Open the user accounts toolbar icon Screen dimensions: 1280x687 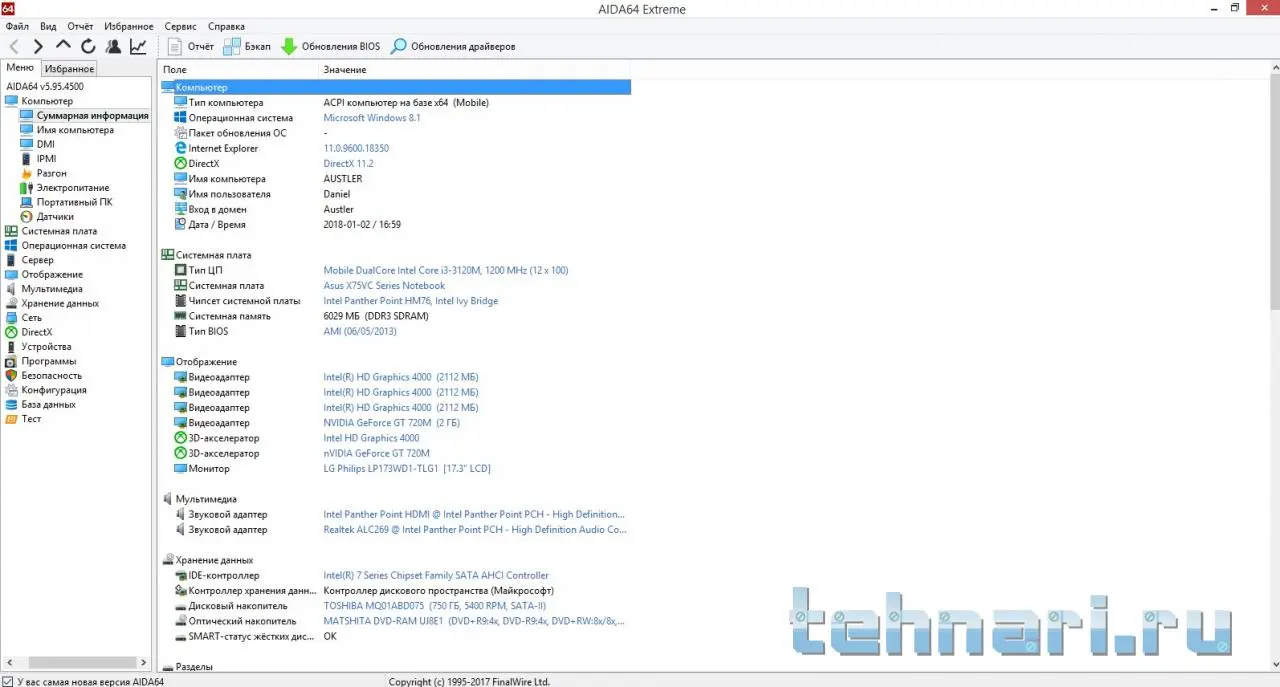[113, 46]
